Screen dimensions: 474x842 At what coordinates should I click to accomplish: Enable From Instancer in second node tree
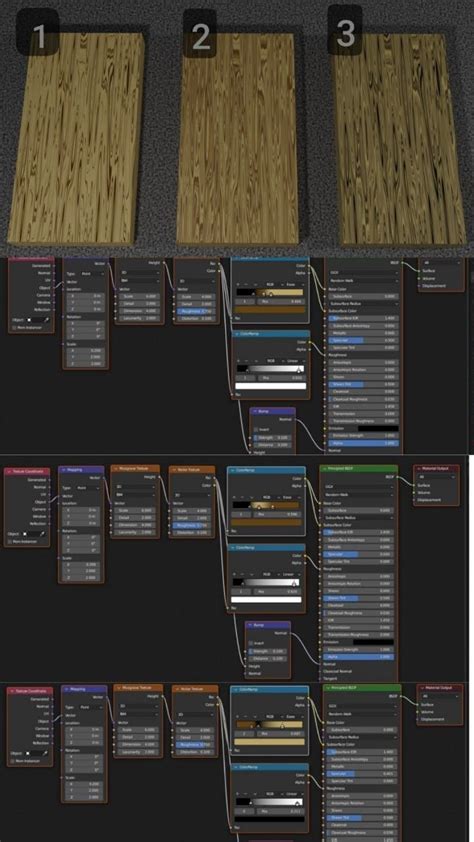click(11, 542)
